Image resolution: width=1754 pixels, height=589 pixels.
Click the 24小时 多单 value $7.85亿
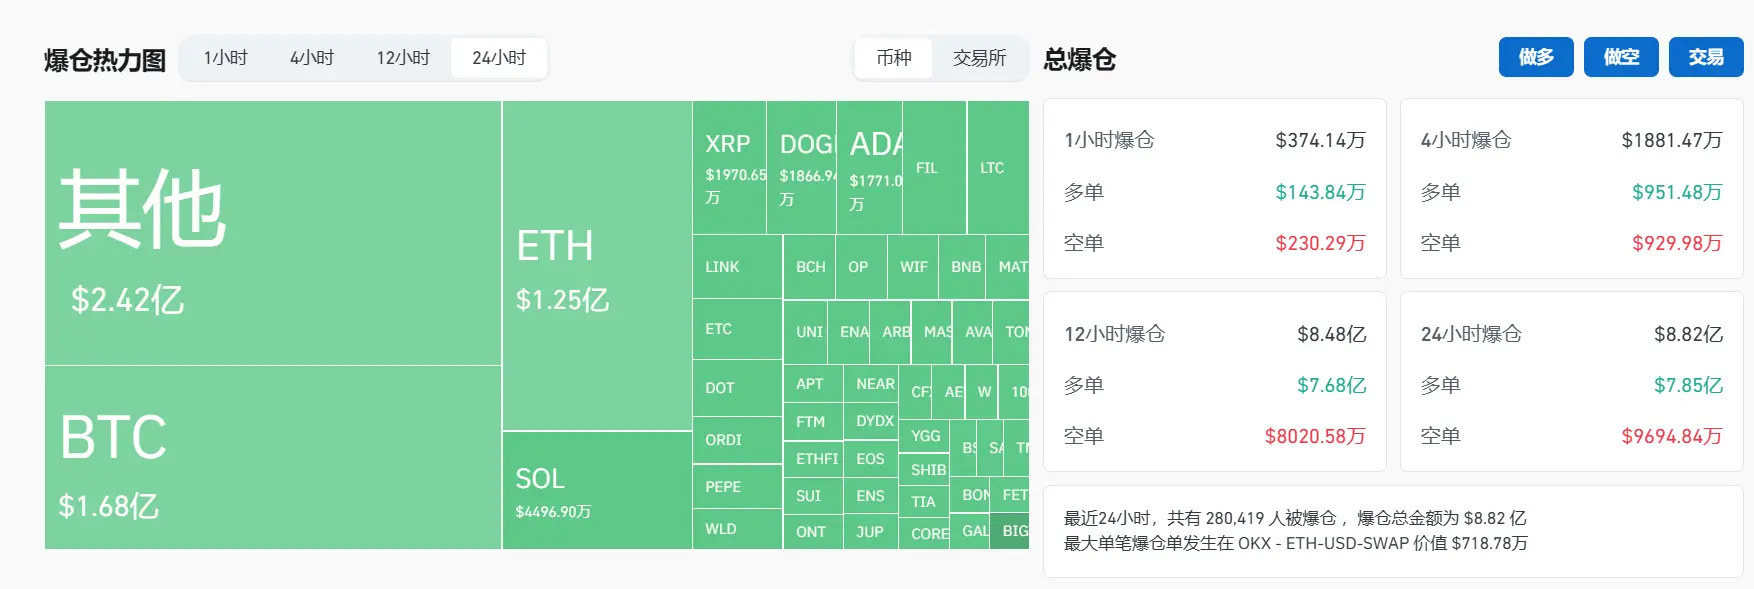tap(1688, 385)
